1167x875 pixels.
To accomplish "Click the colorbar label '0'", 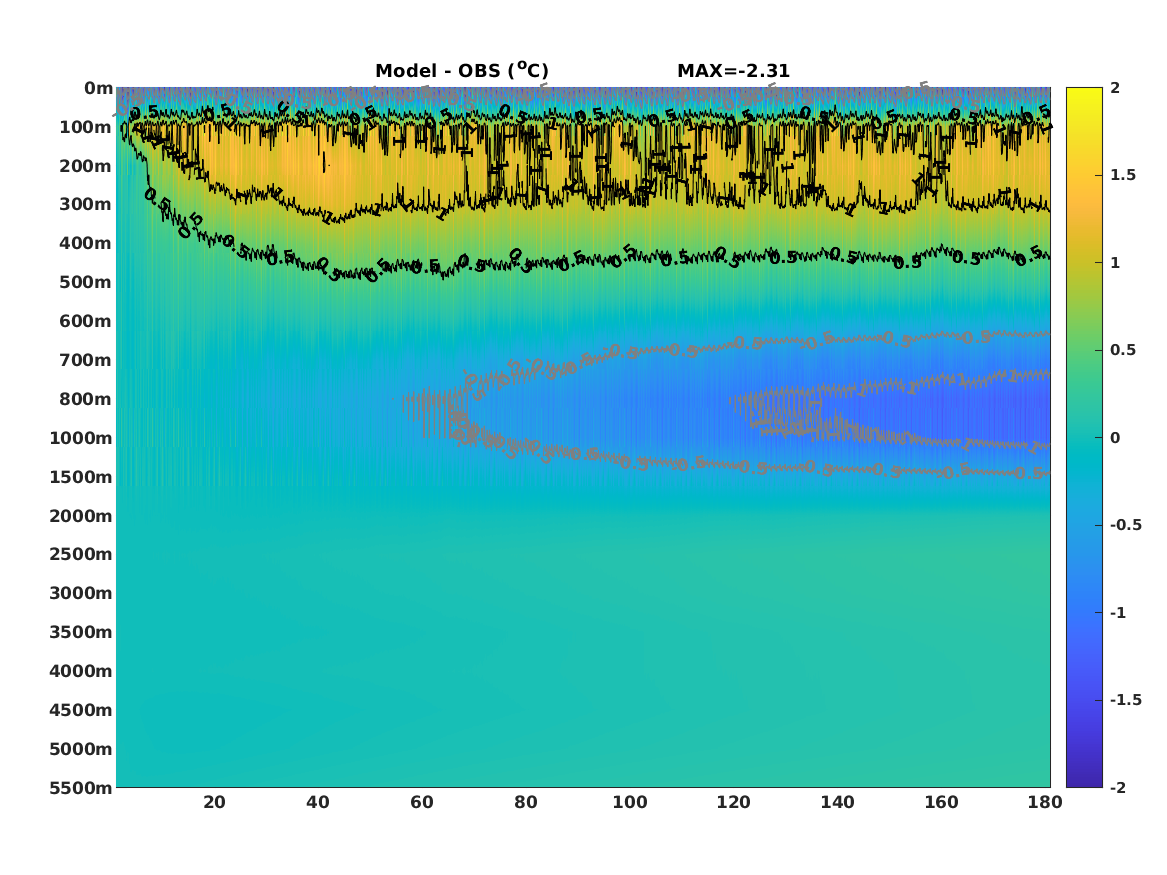I will (1115, 438).
